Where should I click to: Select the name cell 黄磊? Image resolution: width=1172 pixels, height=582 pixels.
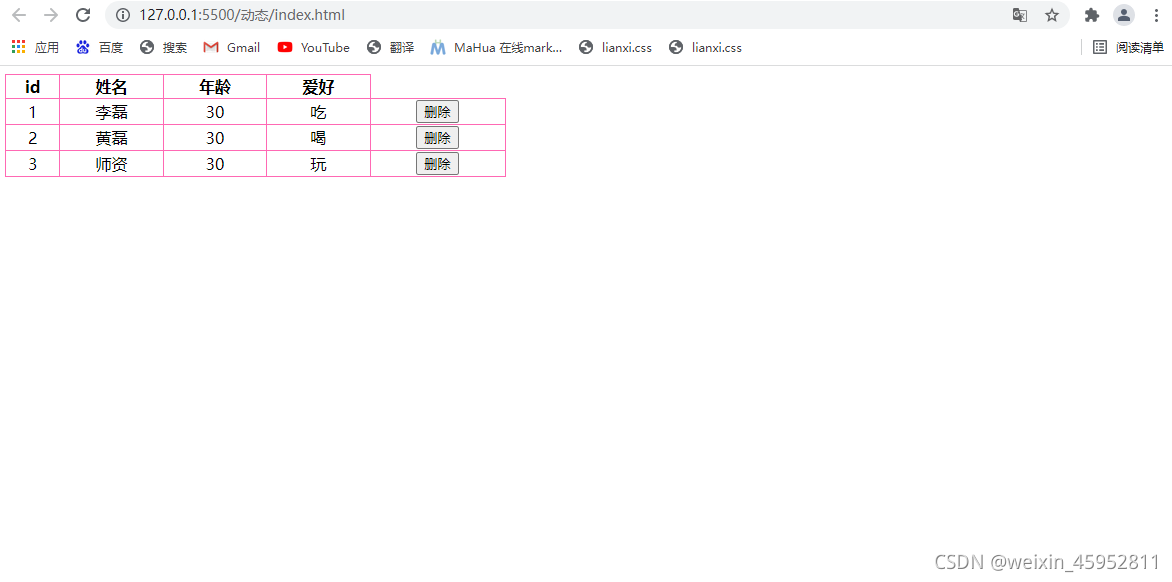[x=111, y=138]
